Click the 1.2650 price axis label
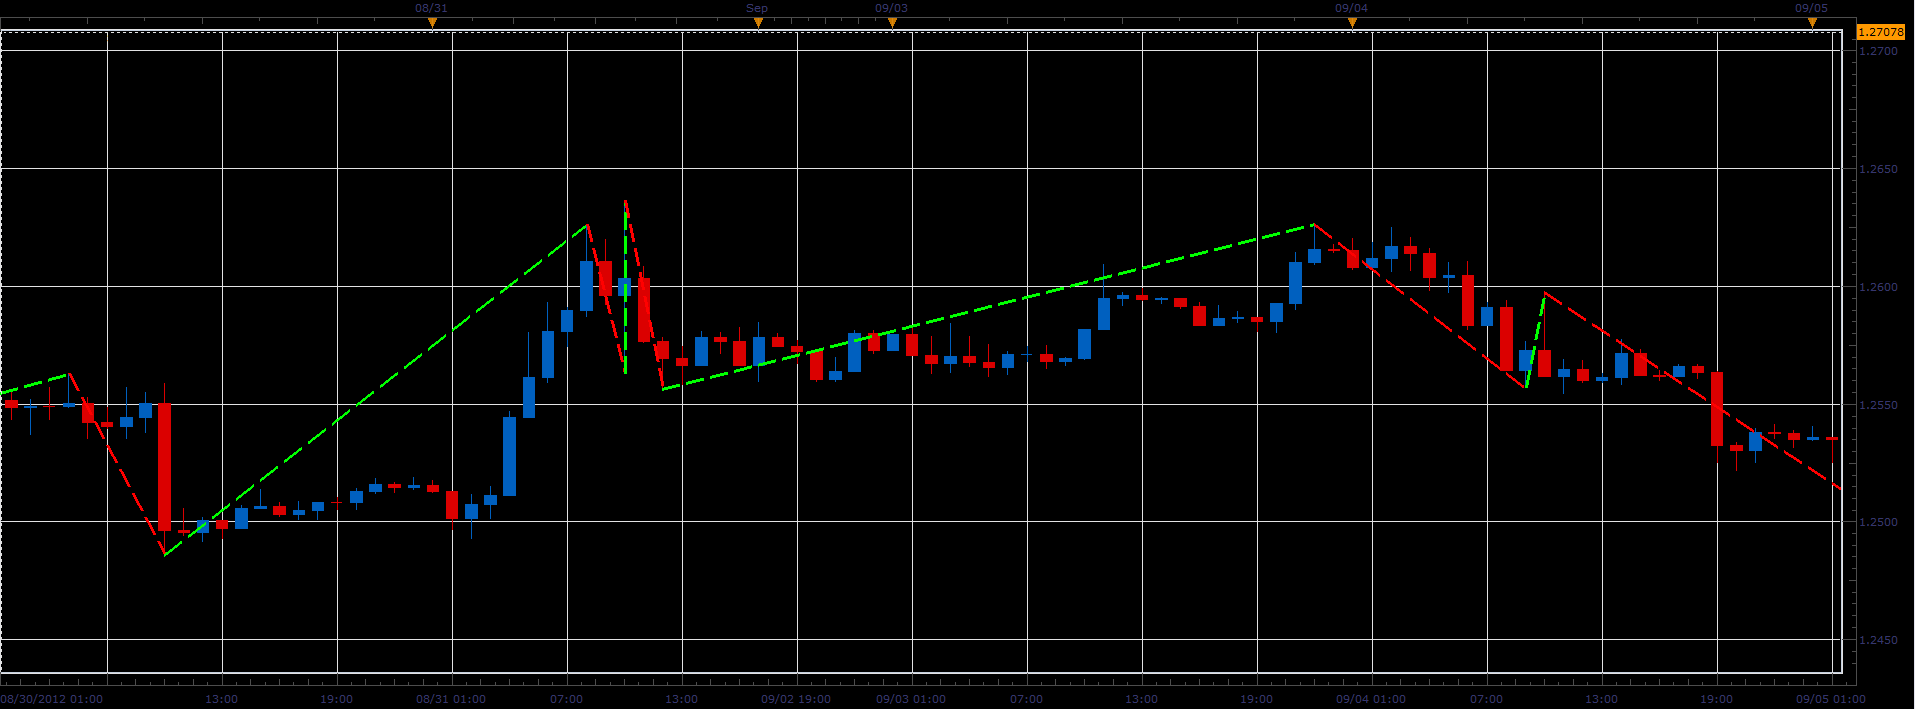Screen dimensions: 1915x709 point(1878,170)
